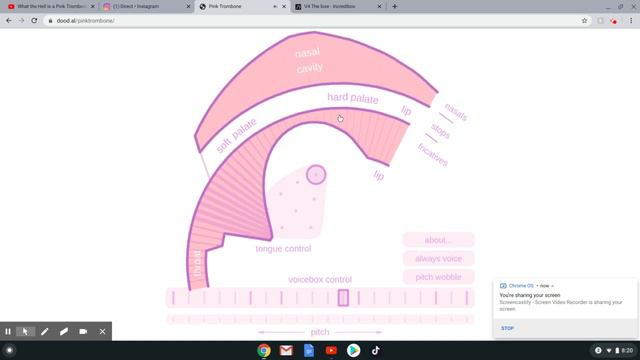Click the pitch label
This screenshot has height=360, width=640.
pos(320,332)
